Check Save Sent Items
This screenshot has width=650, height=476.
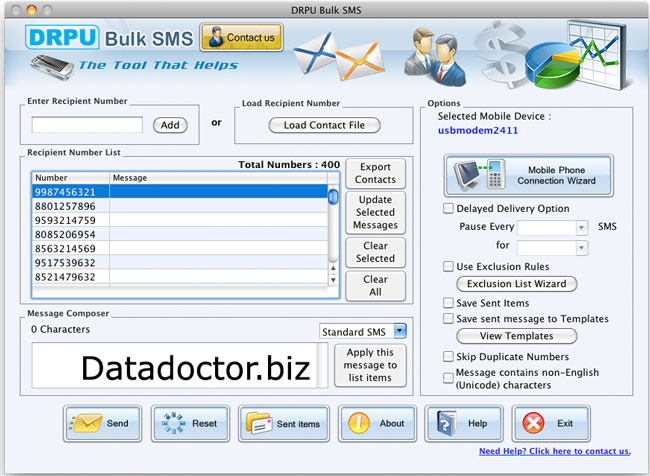pos(448,303)
